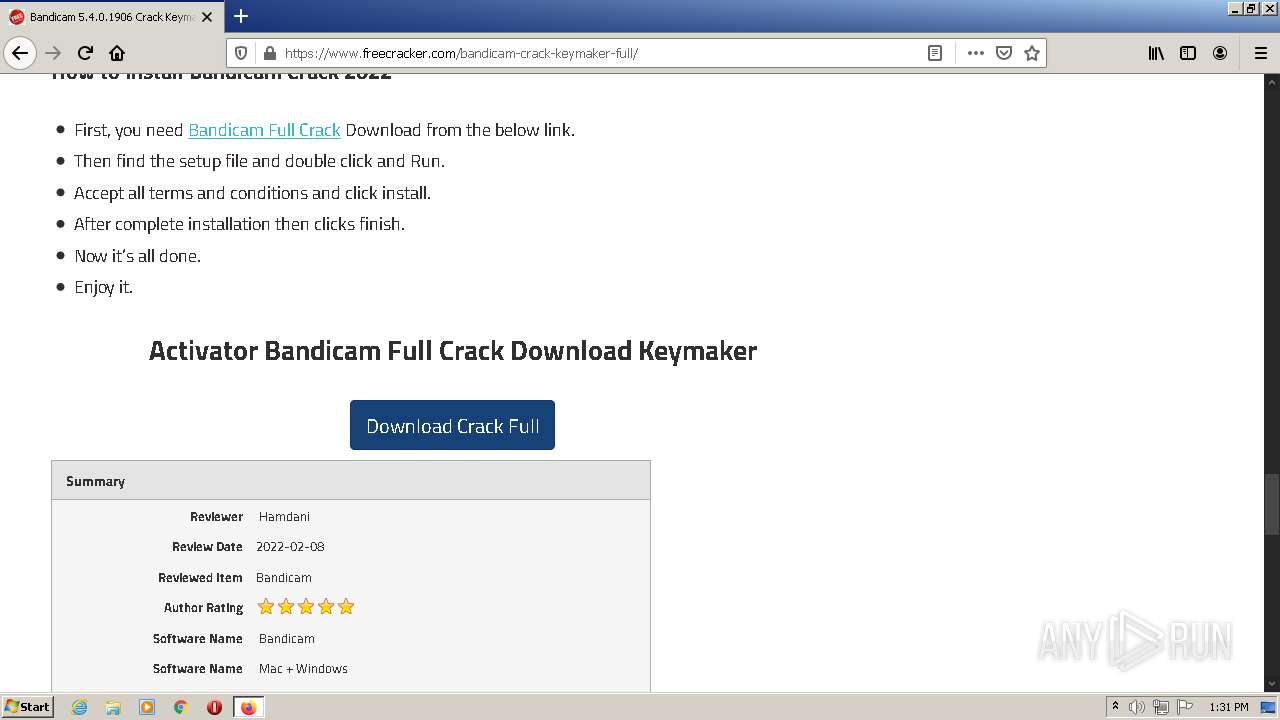Select the Summary box header
This screenshot has height=720, width=1280.
(351, 481)
